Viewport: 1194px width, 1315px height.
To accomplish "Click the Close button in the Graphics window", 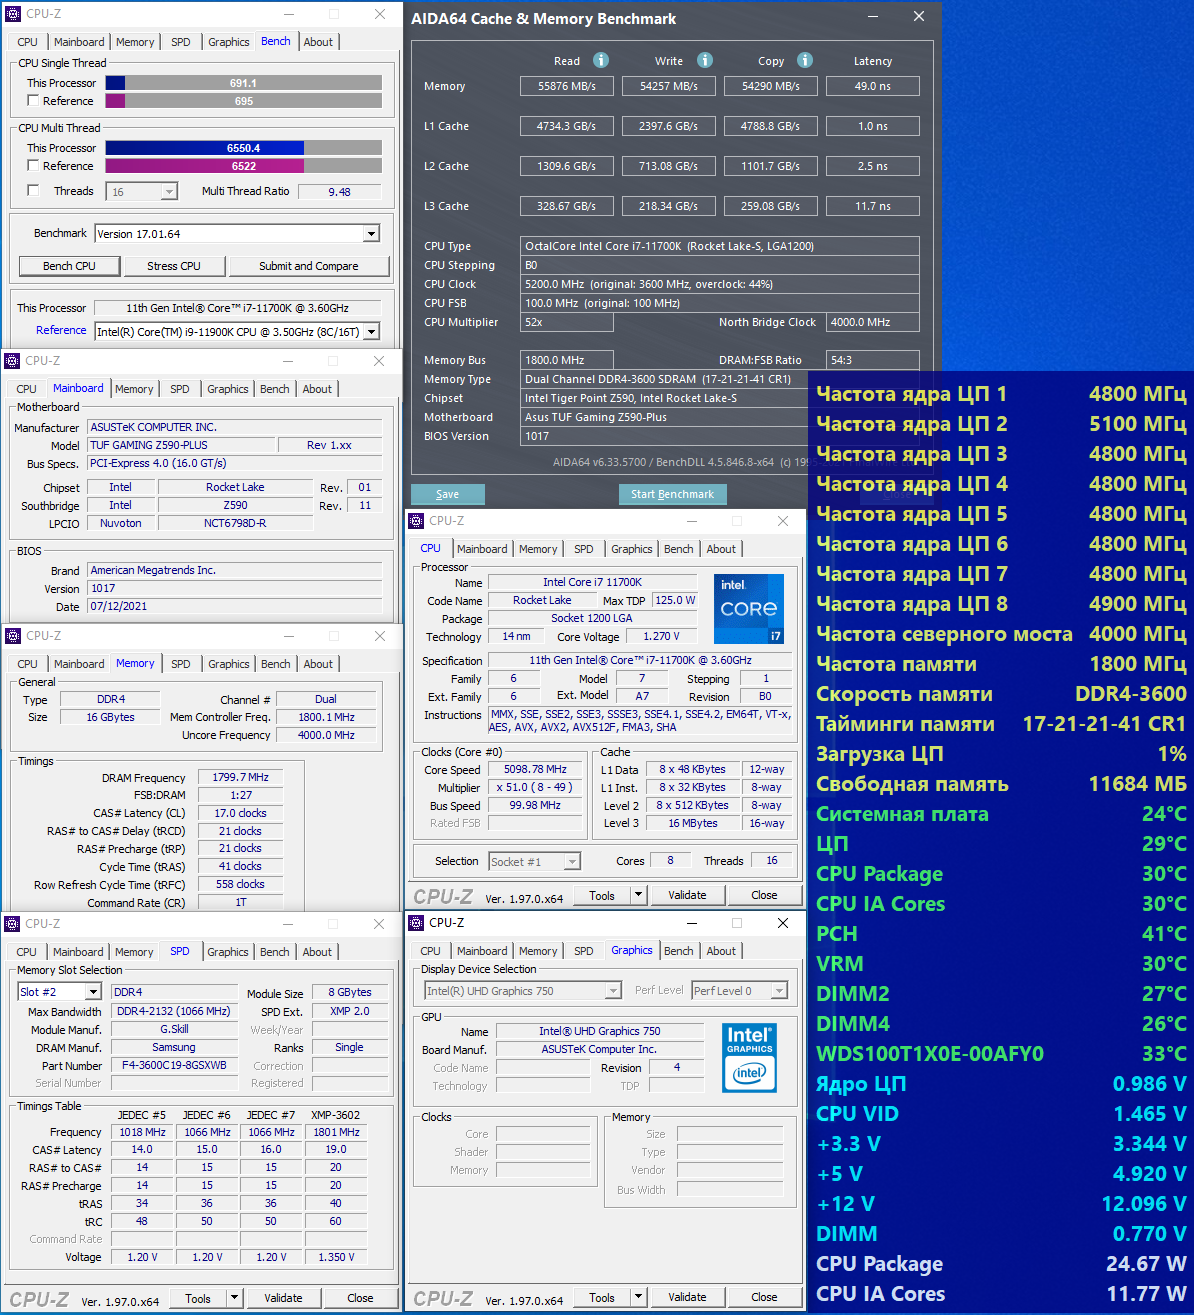I will click(x=764, y=1297).
